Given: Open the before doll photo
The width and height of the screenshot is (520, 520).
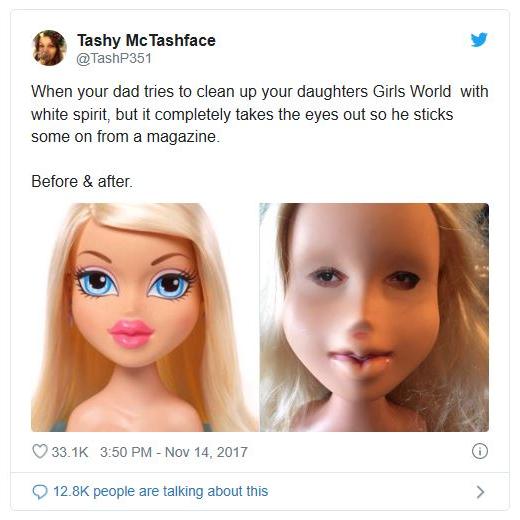Looking at the screenshot, I should click(x=144, y=317).
